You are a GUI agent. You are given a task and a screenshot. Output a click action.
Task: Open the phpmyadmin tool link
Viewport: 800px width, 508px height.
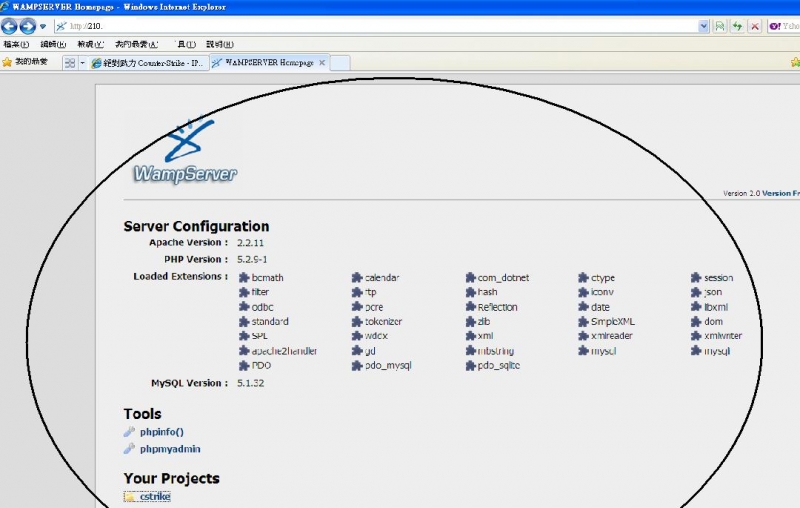[x=170, y=449]
